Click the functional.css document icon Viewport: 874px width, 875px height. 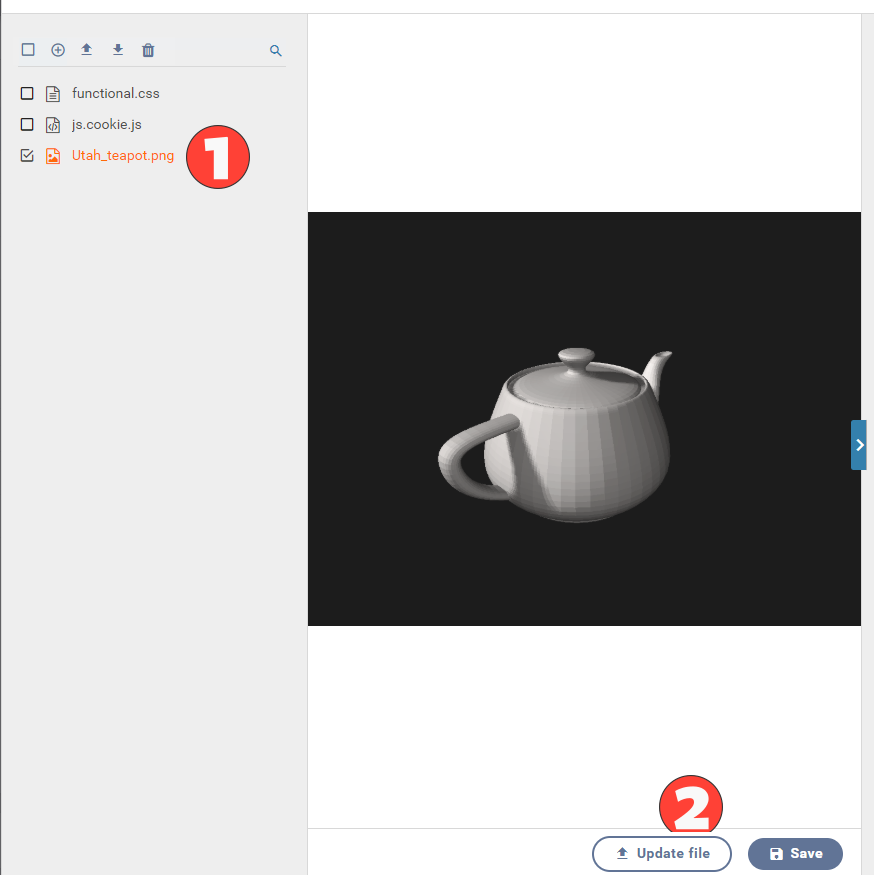[53, 94]
